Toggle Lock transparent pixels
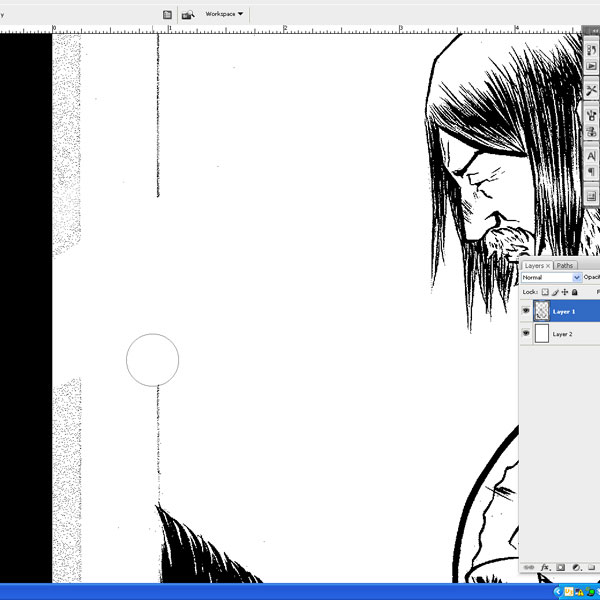Image resolution: width=600 pixels, height=600 pixels. (x=545, y=292)
